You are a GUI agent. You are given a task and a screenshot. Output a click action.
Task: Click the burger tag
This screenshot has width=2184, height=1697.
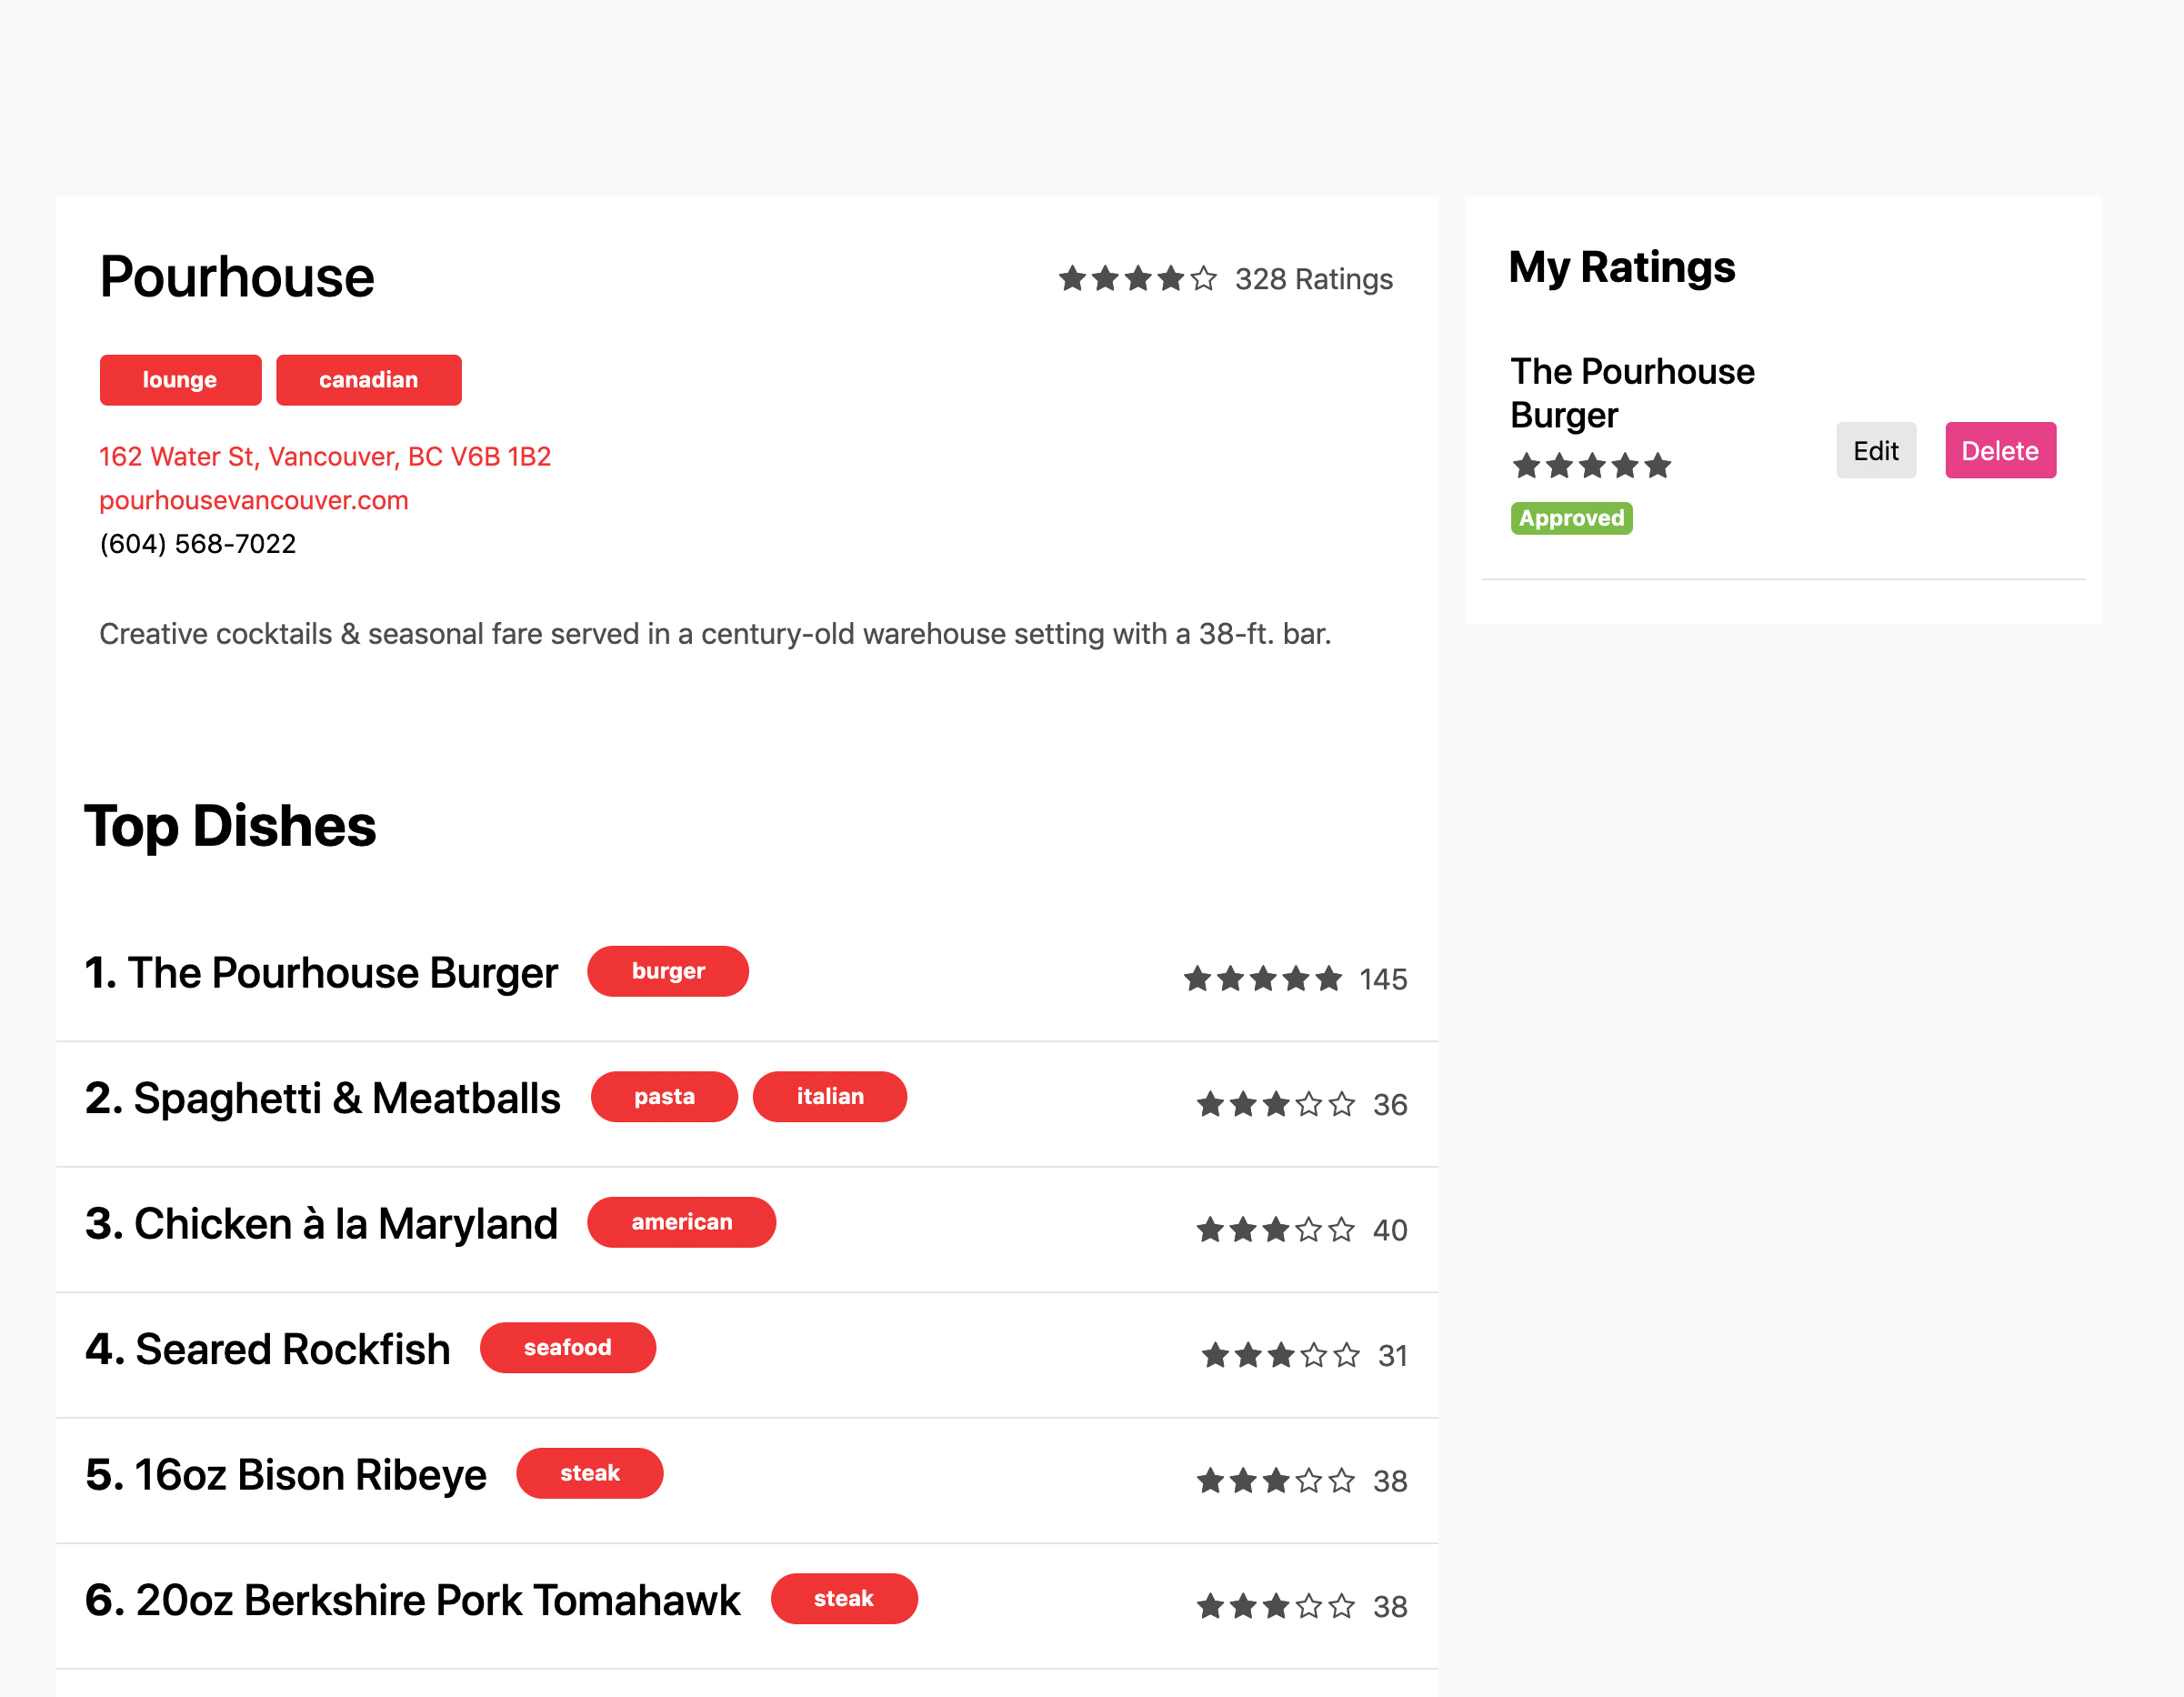pyautogui.click(x=668, y=971)
